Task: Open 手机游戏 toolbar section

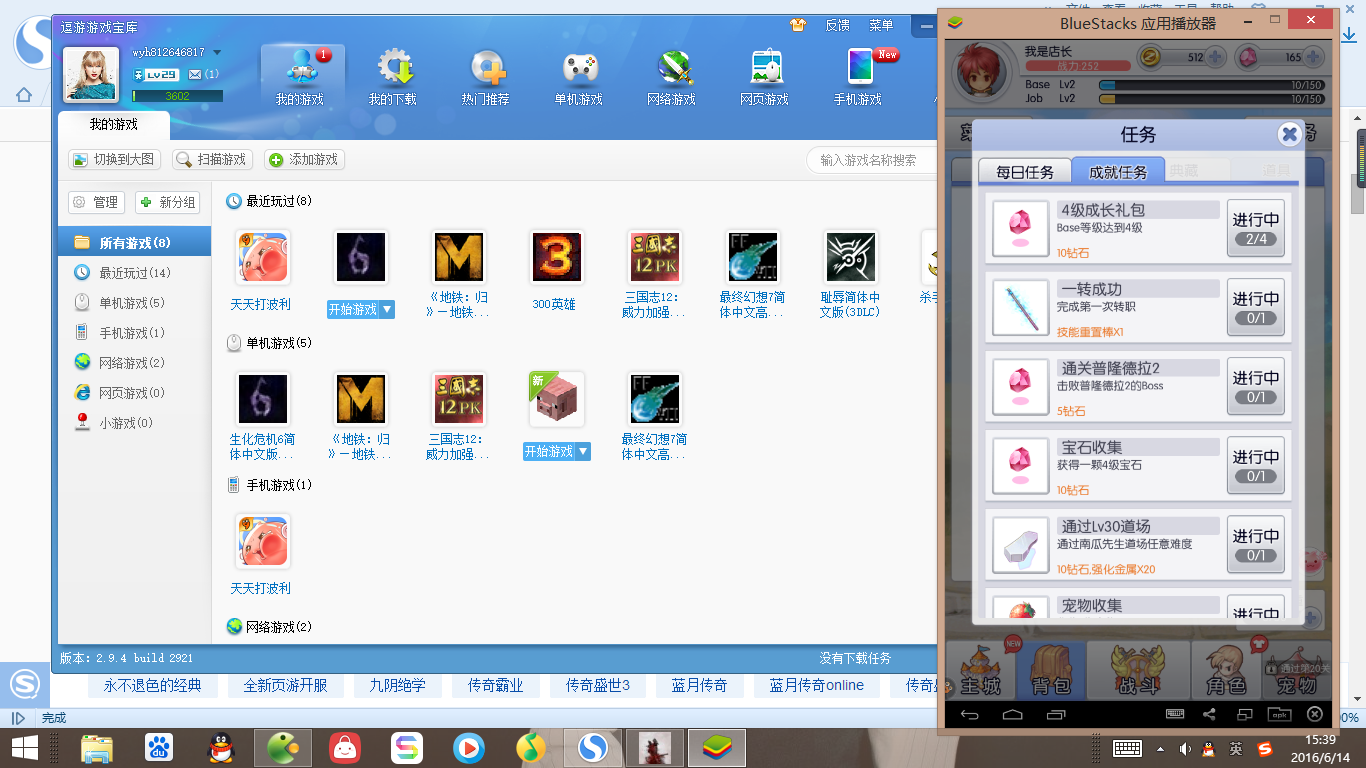Action: coord(858,76)
